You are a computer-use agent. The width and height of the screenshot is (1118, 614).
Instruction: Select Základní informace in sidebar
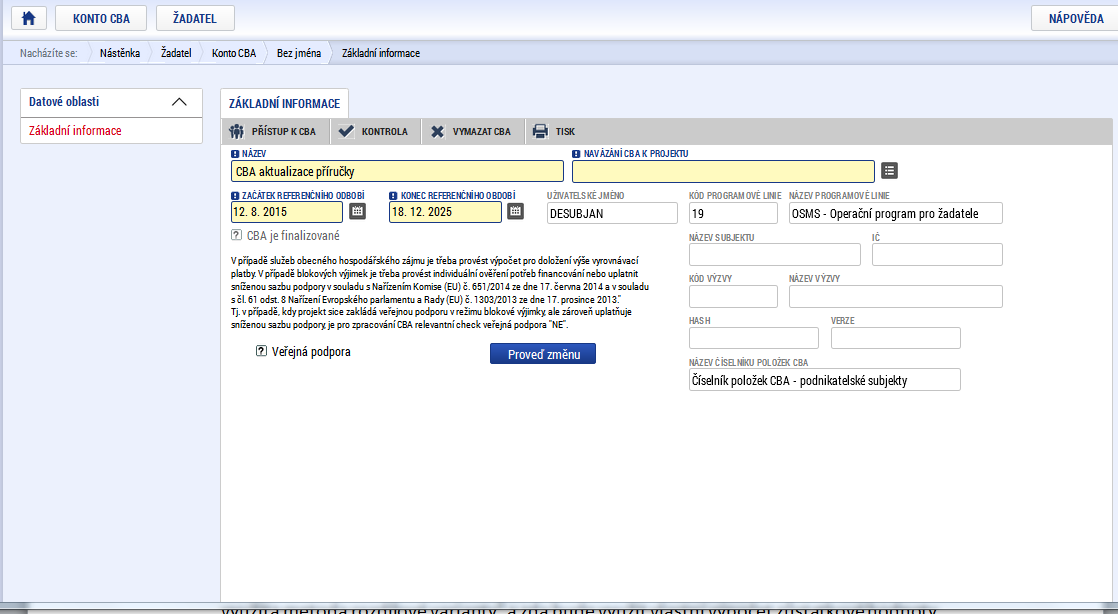point(75,131)
